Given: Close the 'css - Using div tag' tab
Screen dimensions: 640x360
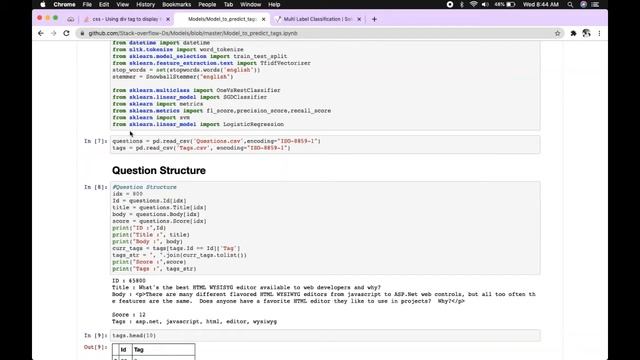Looking at the screenshot, I should [x=168, y=19].
